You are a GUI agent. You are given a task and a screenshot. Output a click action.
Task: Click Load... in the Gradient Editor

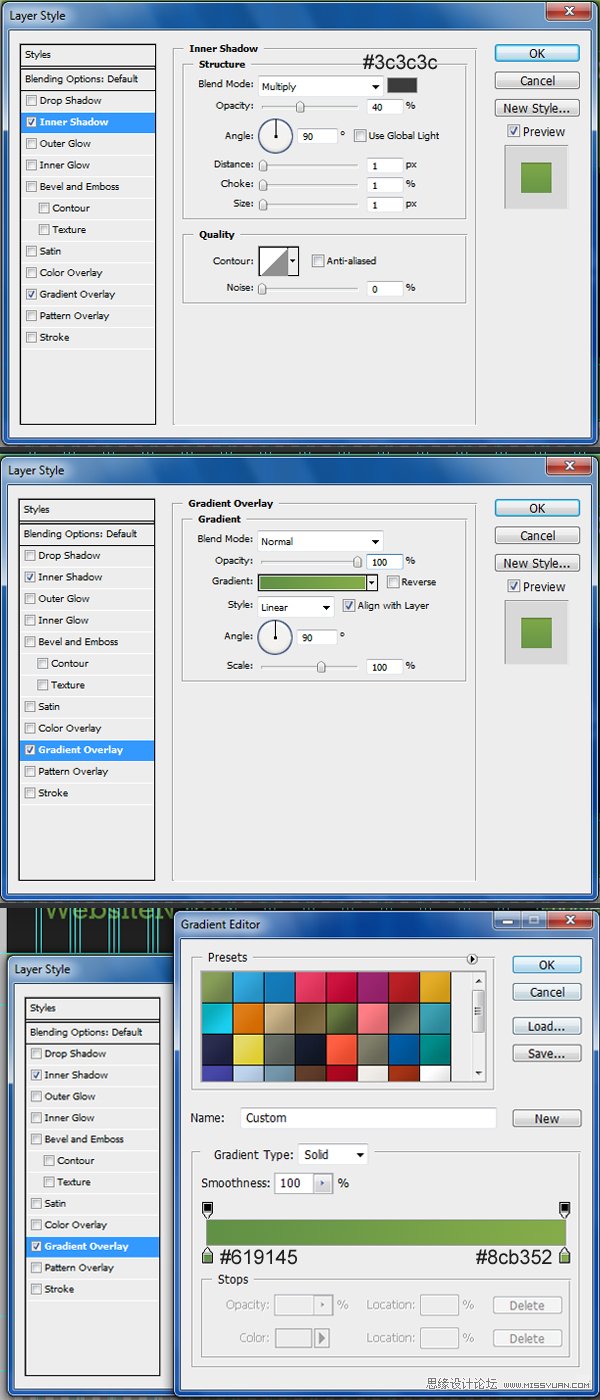[x=547, y=1026]
